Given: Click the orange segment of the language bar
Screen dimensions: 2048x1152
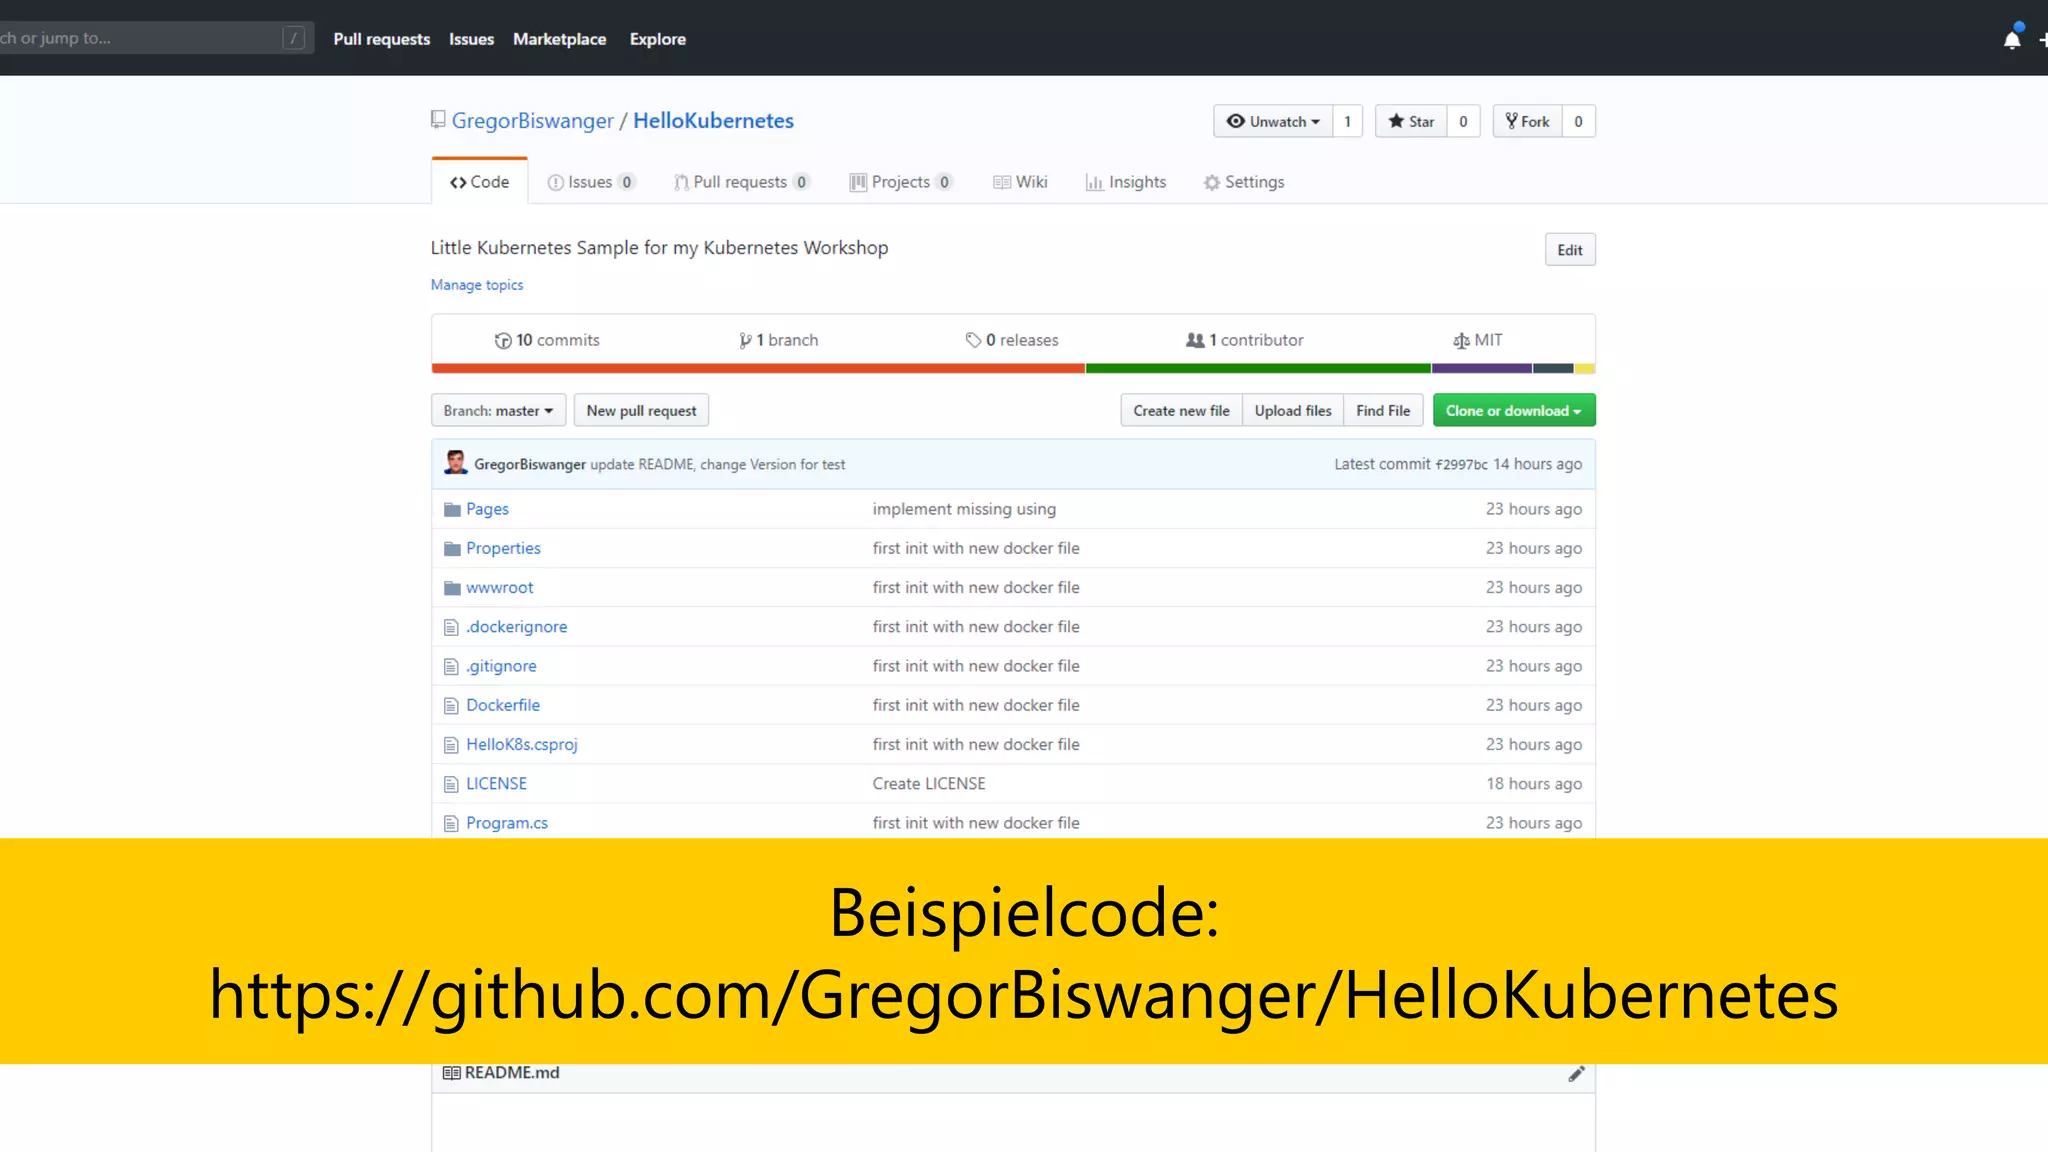Looking at the screenshot, I should pos(758,368).
